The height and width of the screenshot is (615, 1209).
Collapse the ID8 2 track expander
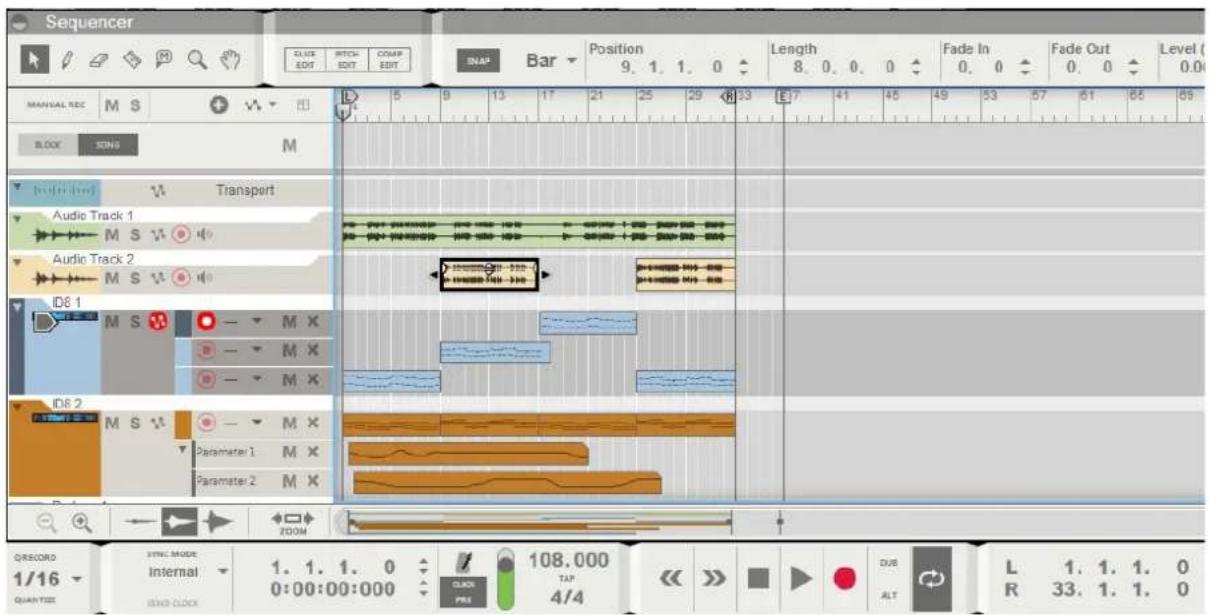[16, 408]
